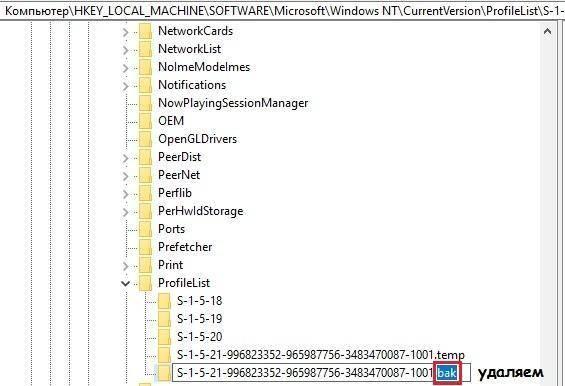565x386 pixels.
Task: Select the S-1-5-18 subkey label
Action: [200, 301]
